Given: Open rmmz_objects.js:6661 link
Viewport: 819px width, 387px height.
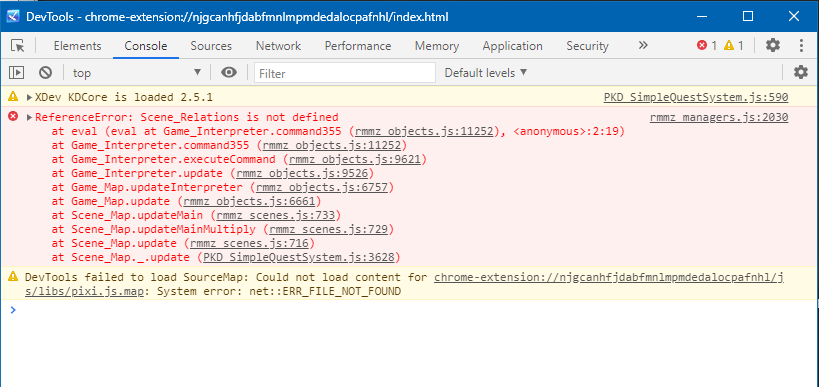Looking at the screenshot, I should (249, 202).
